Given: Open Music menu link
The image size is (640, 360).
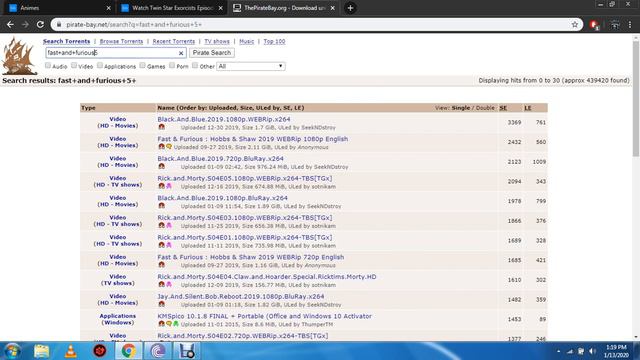Looking at the screenshot, I should point(247,41).
